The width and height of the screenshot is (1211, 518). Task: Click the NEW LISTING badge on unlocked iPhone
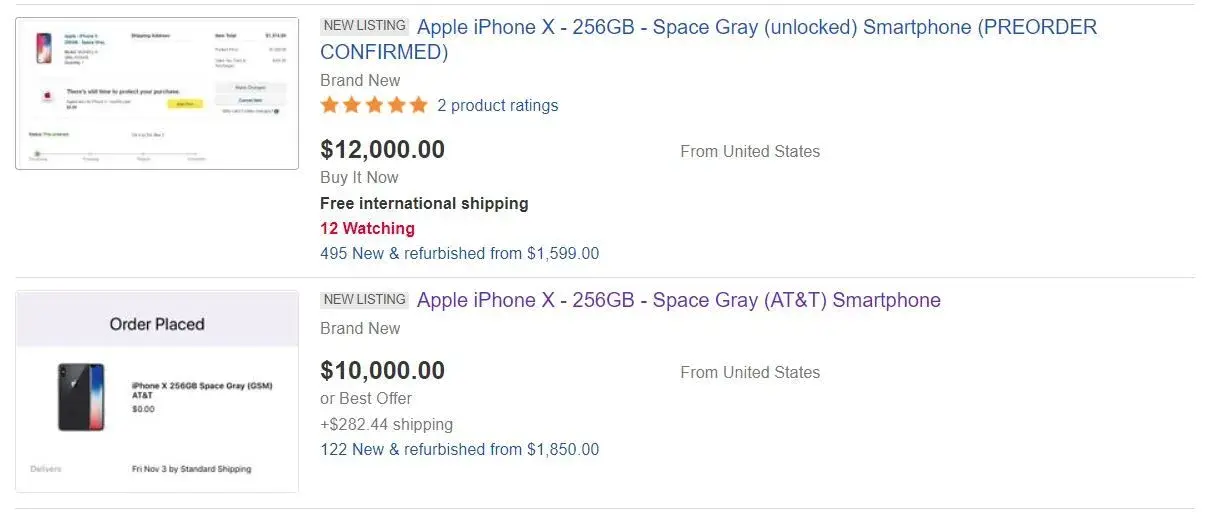[x=365, y=26]
